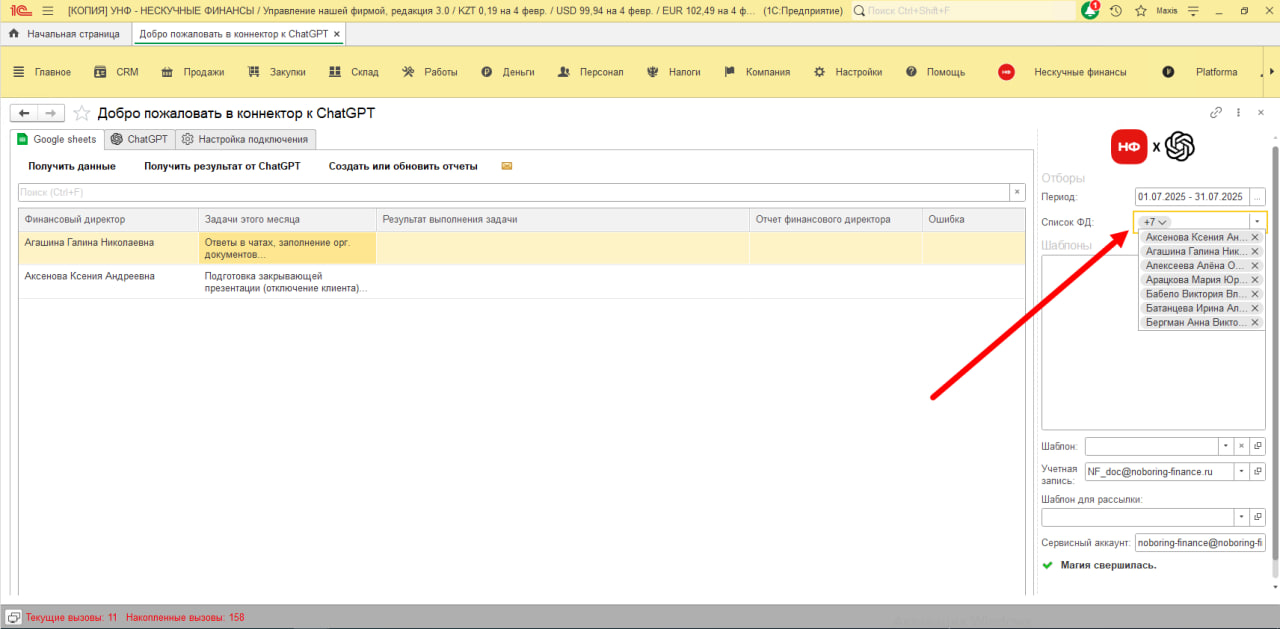Remove Аксенова Ксения from the ФД list
Viewport: 1280px width, 629px height.
1254,237
